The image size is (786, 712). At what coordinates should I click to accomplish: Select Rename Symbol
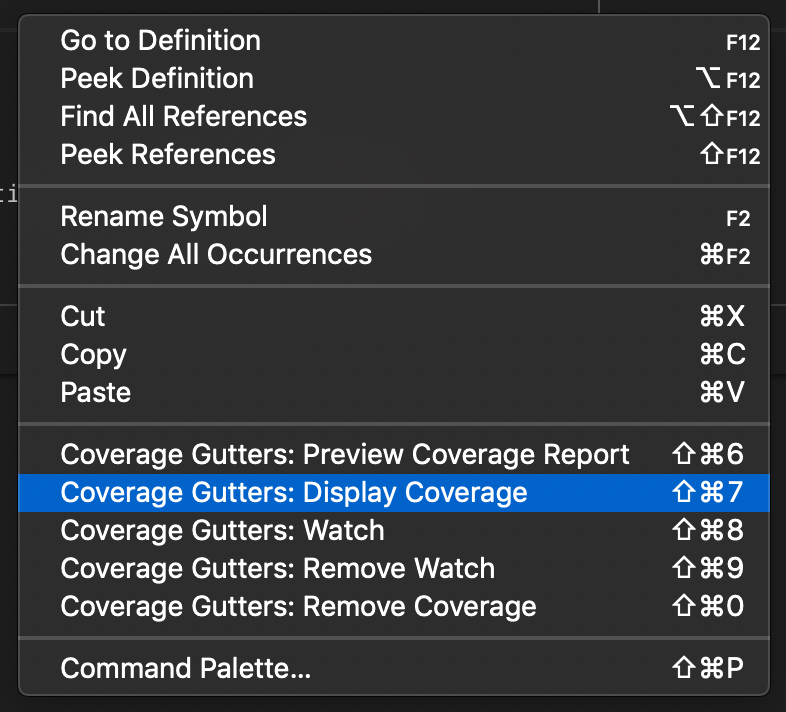[164, 217]
